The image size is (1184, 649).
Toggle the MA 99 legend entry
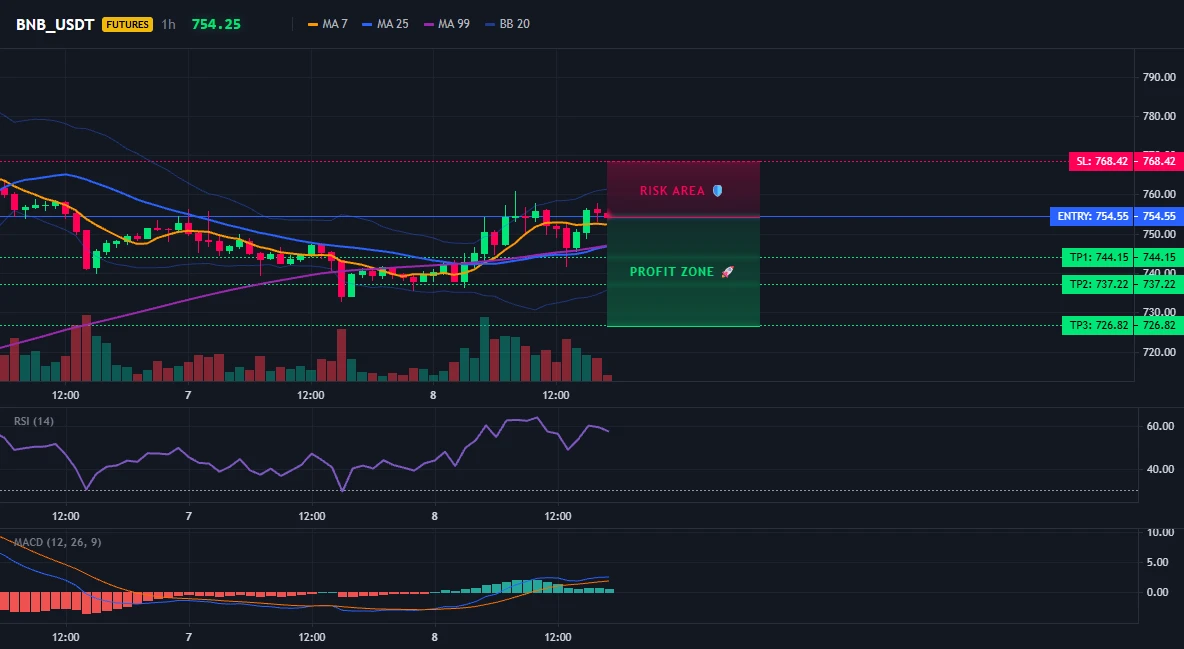click(x=446, y=24)
